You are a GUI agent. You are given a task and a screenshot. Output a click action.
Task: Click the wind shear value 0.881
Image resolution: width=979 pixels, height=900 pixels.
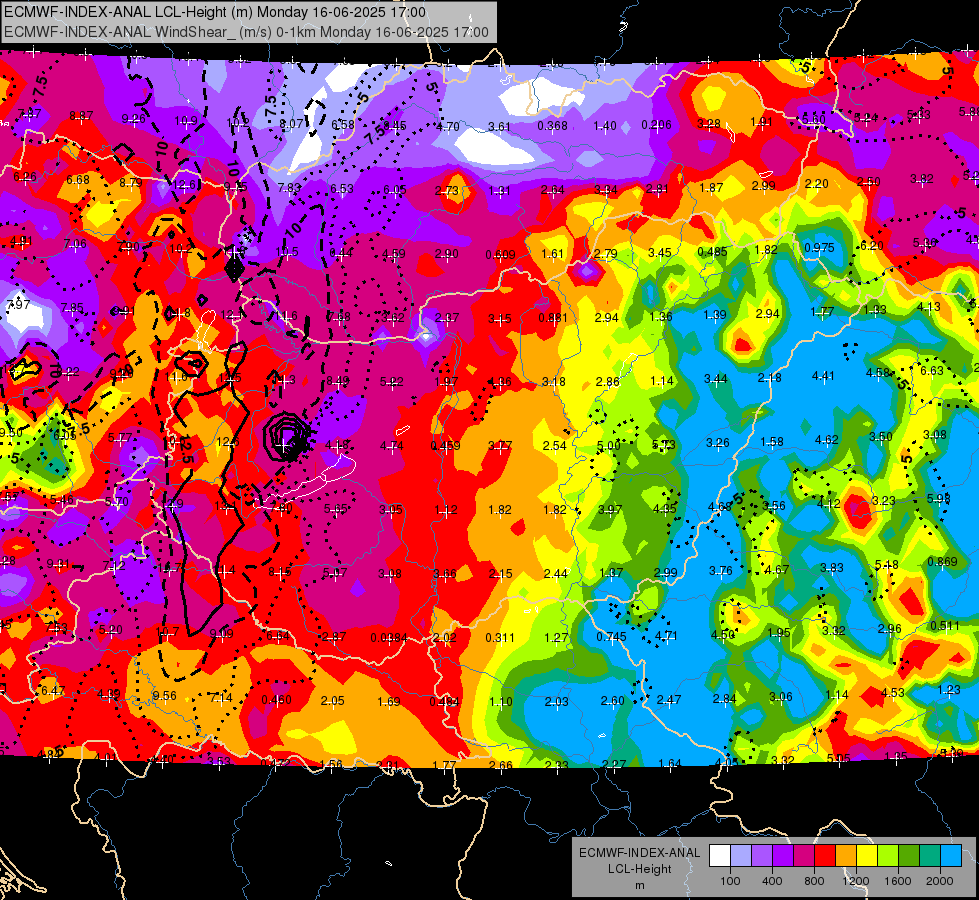[553, 318]
